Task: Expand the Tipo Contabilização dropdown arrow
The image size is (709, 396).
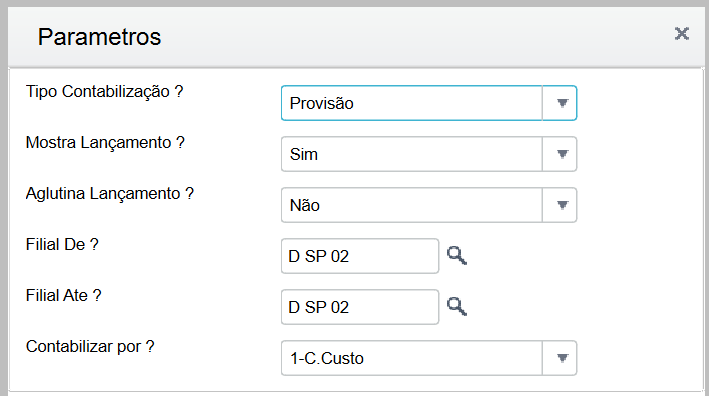Action: [560, 103]
